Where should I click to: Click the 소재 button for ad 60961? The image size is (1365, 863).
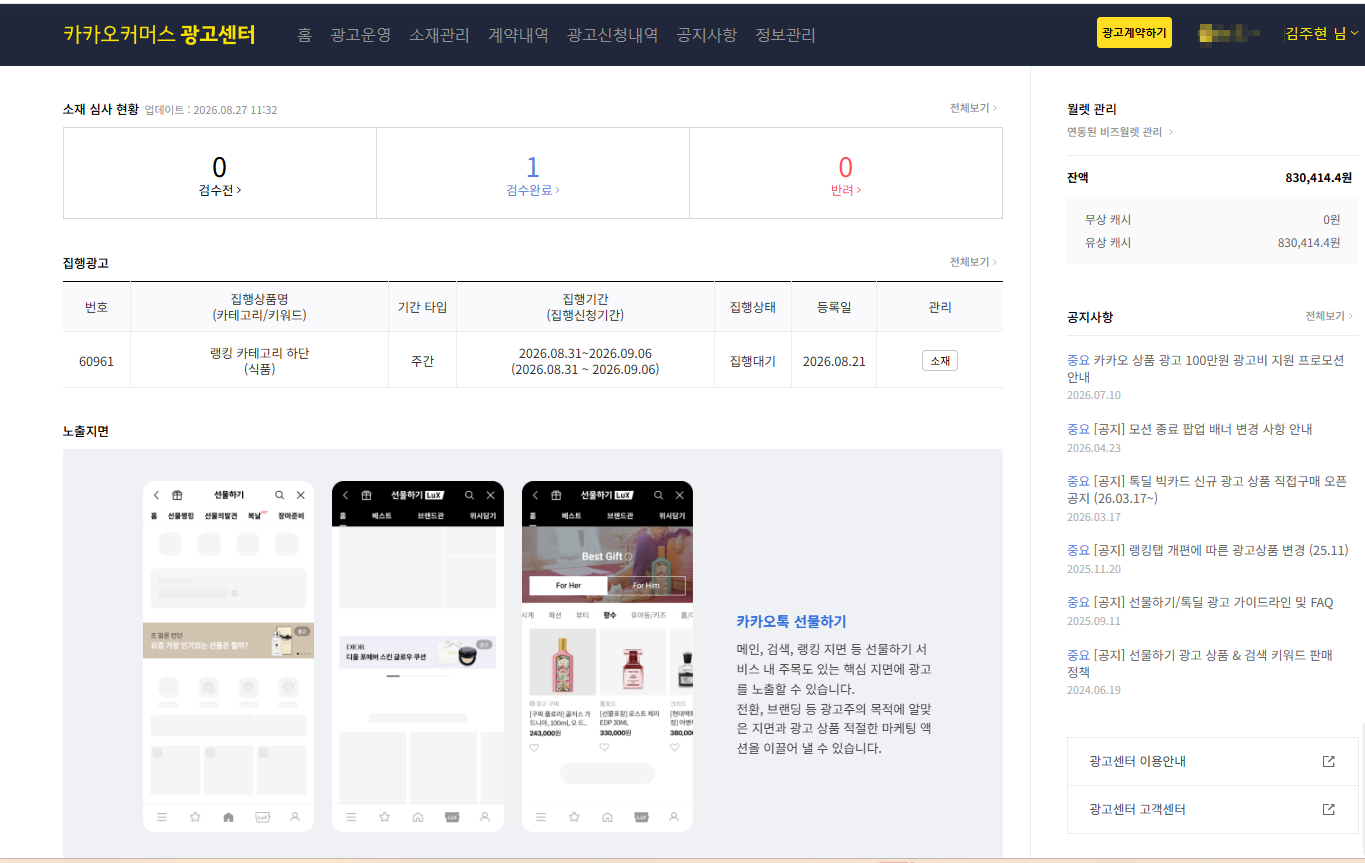(x=940, y=361)
